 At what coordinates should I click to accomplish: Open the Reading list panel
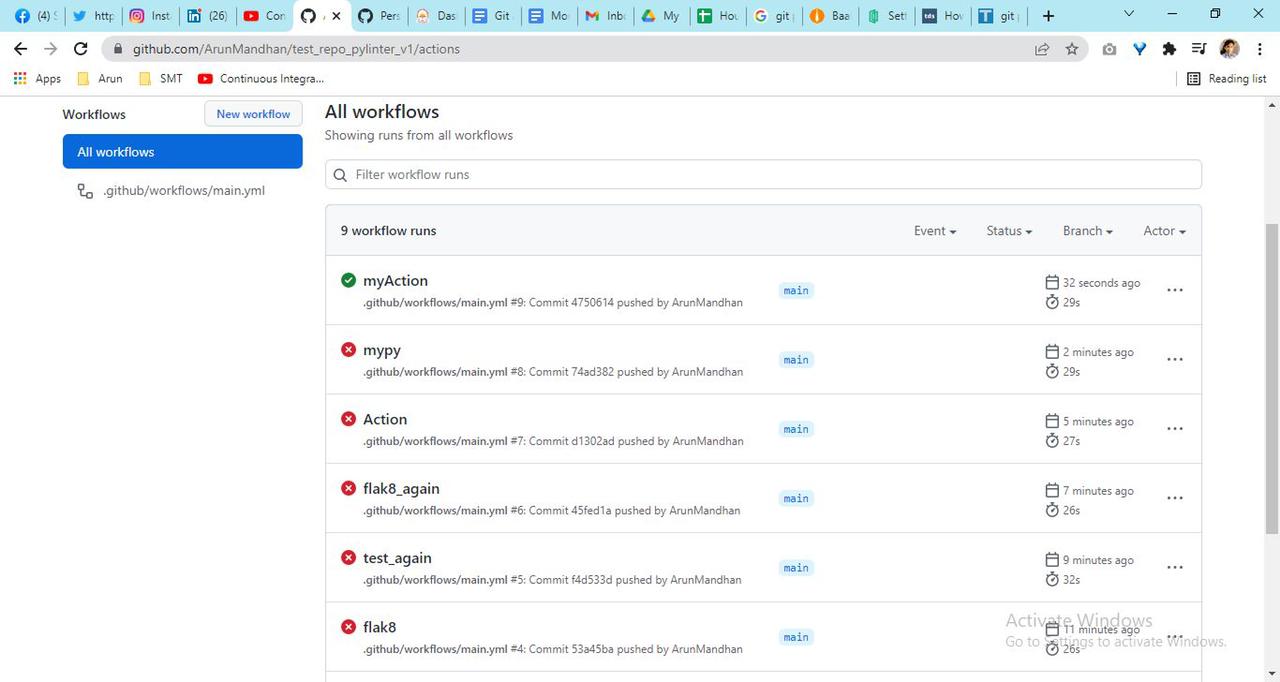tap(1226, 78)
